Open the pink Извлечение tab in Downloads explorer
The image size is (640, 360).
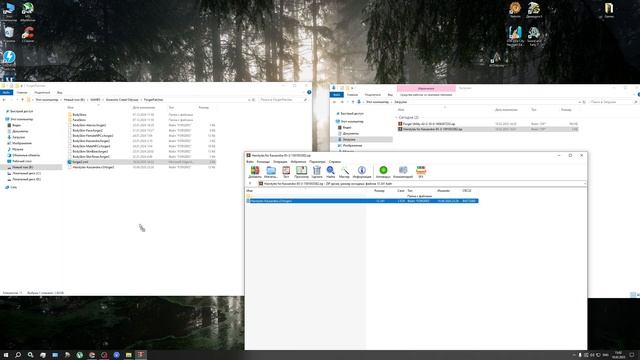[x=426, y=89]
